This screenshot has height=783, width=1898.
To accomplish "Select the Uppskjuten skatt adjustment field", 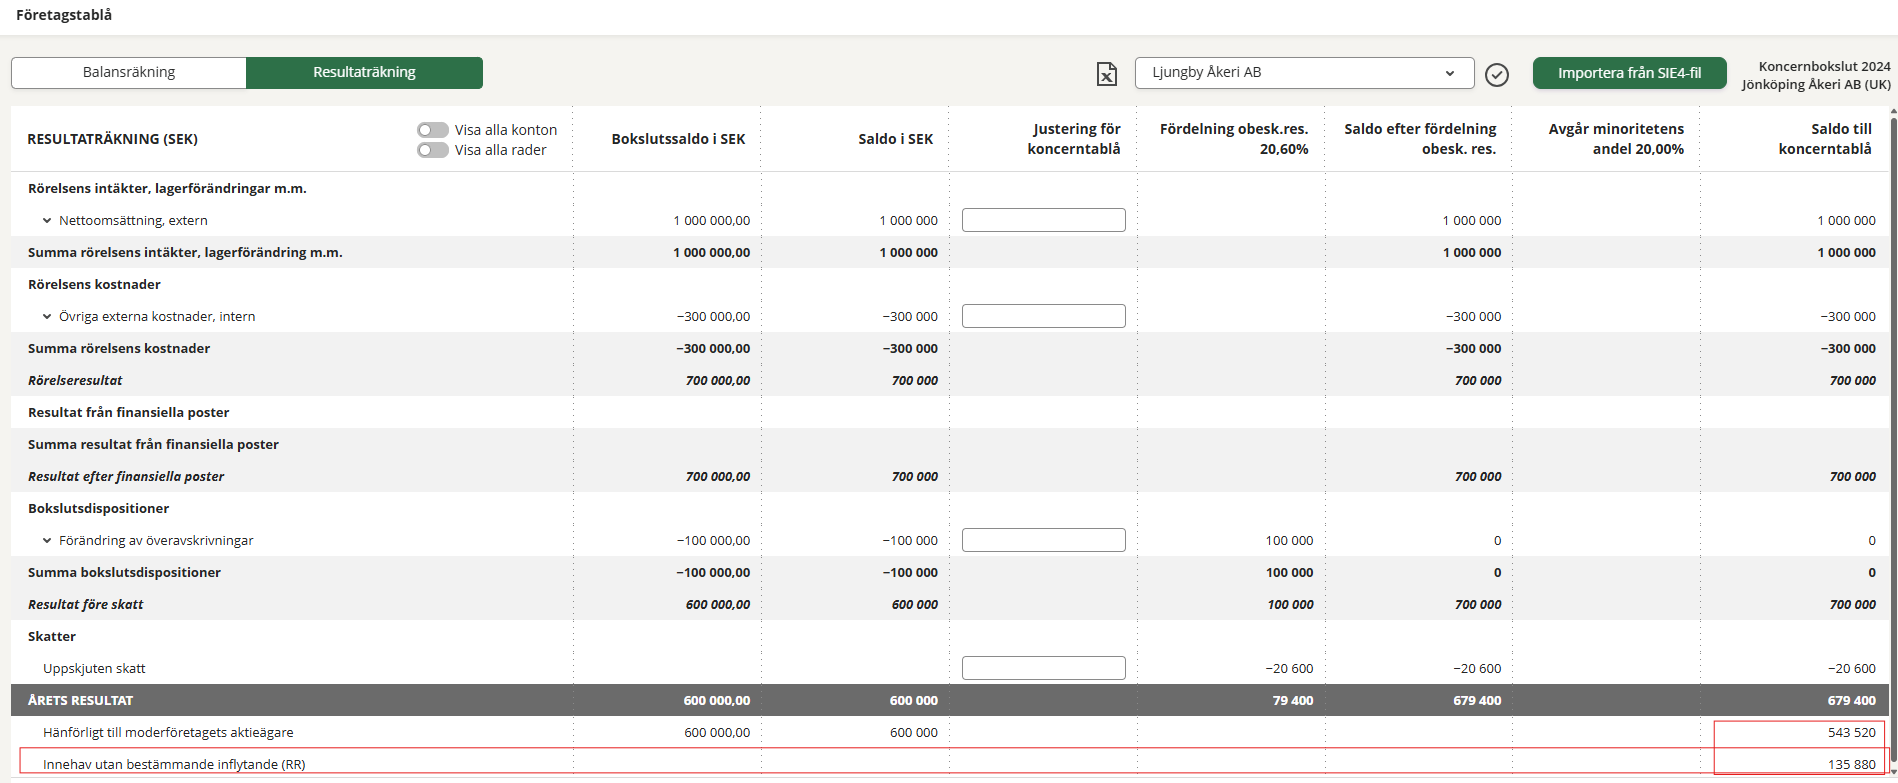I will pos(1043,668).
